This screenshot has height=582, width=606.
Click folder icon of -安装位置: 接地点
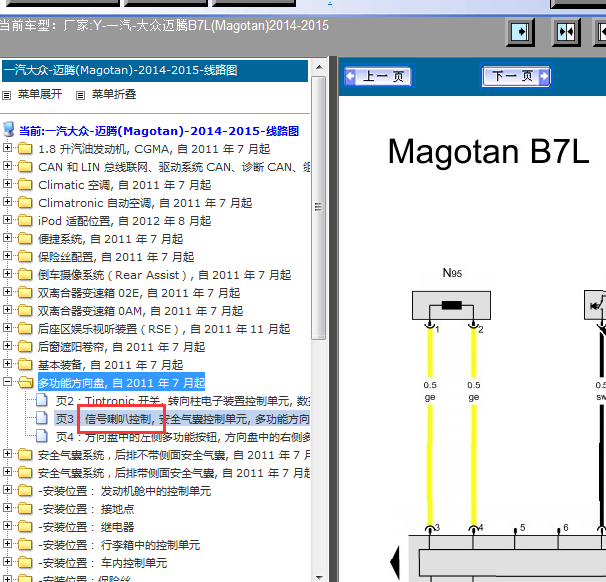coord(25,509)
